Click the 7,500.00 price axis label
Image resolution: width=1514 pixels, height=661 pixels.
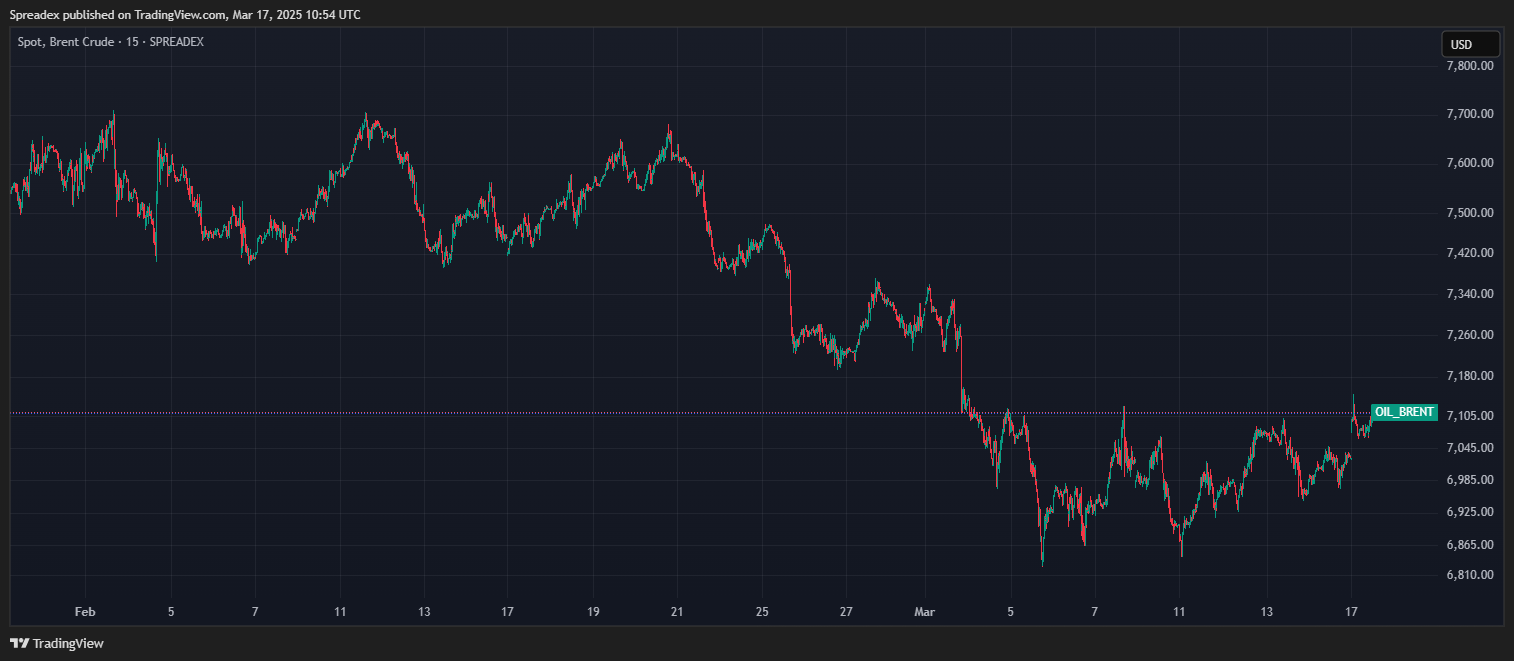[x=1470, y=213]
